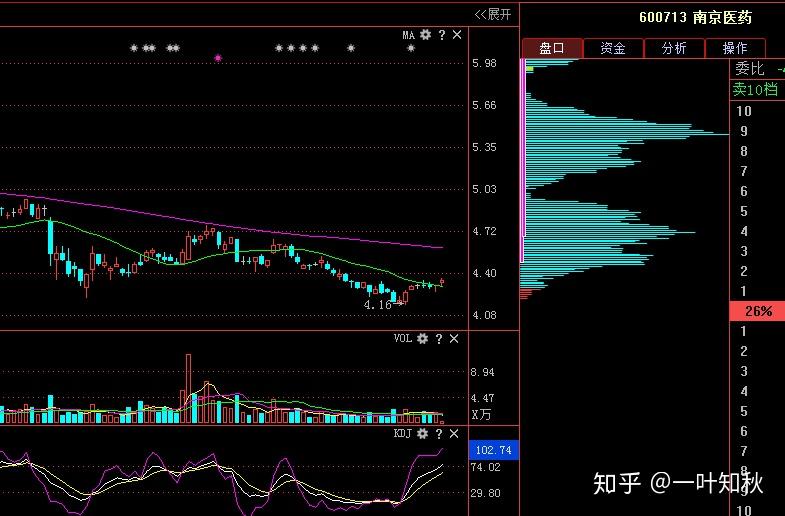Open KDJ indicator settings gear
This screenshot has height=516, width=785.
(423, 433)
